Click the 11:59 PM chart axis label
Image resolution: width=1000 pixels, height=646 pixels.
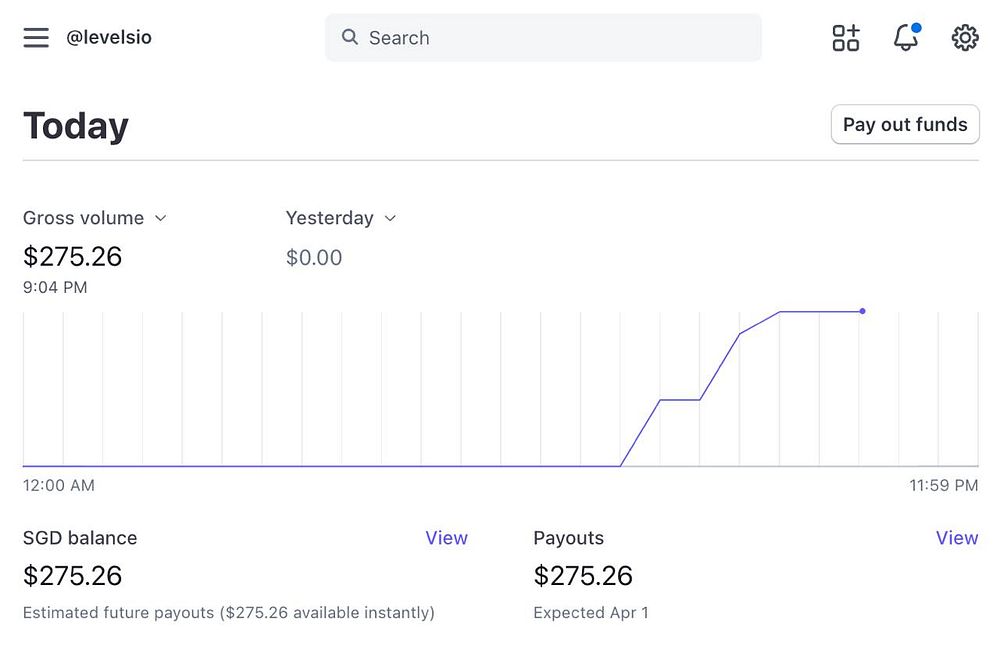[943, 486]
